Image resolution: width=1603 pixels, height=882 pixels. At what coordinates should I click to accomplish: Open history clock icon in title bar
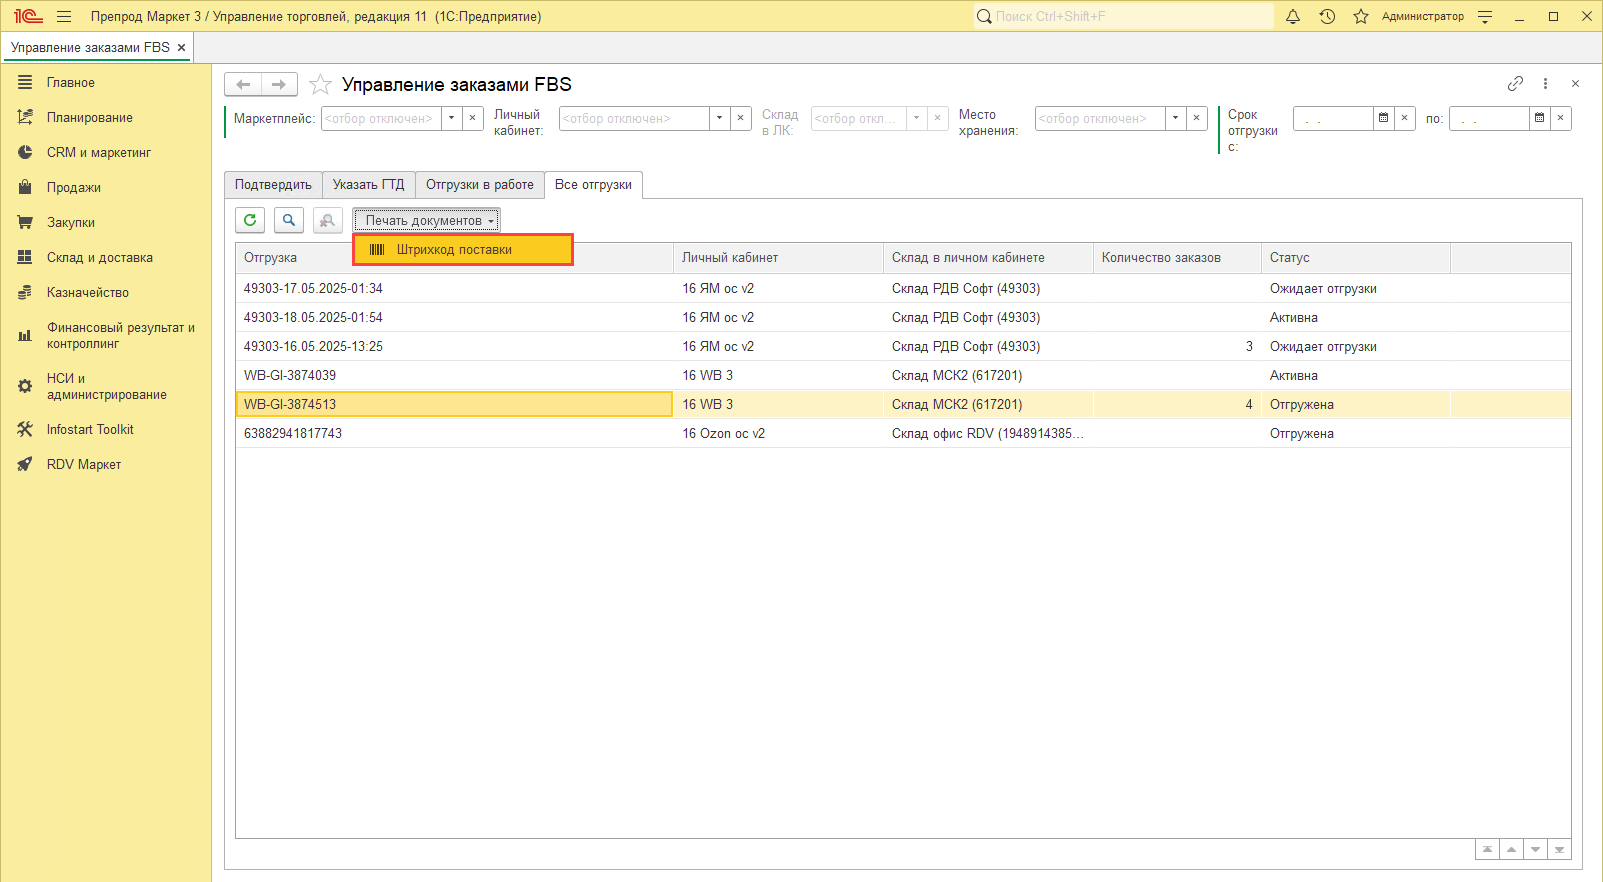[x=1327, y=17]
